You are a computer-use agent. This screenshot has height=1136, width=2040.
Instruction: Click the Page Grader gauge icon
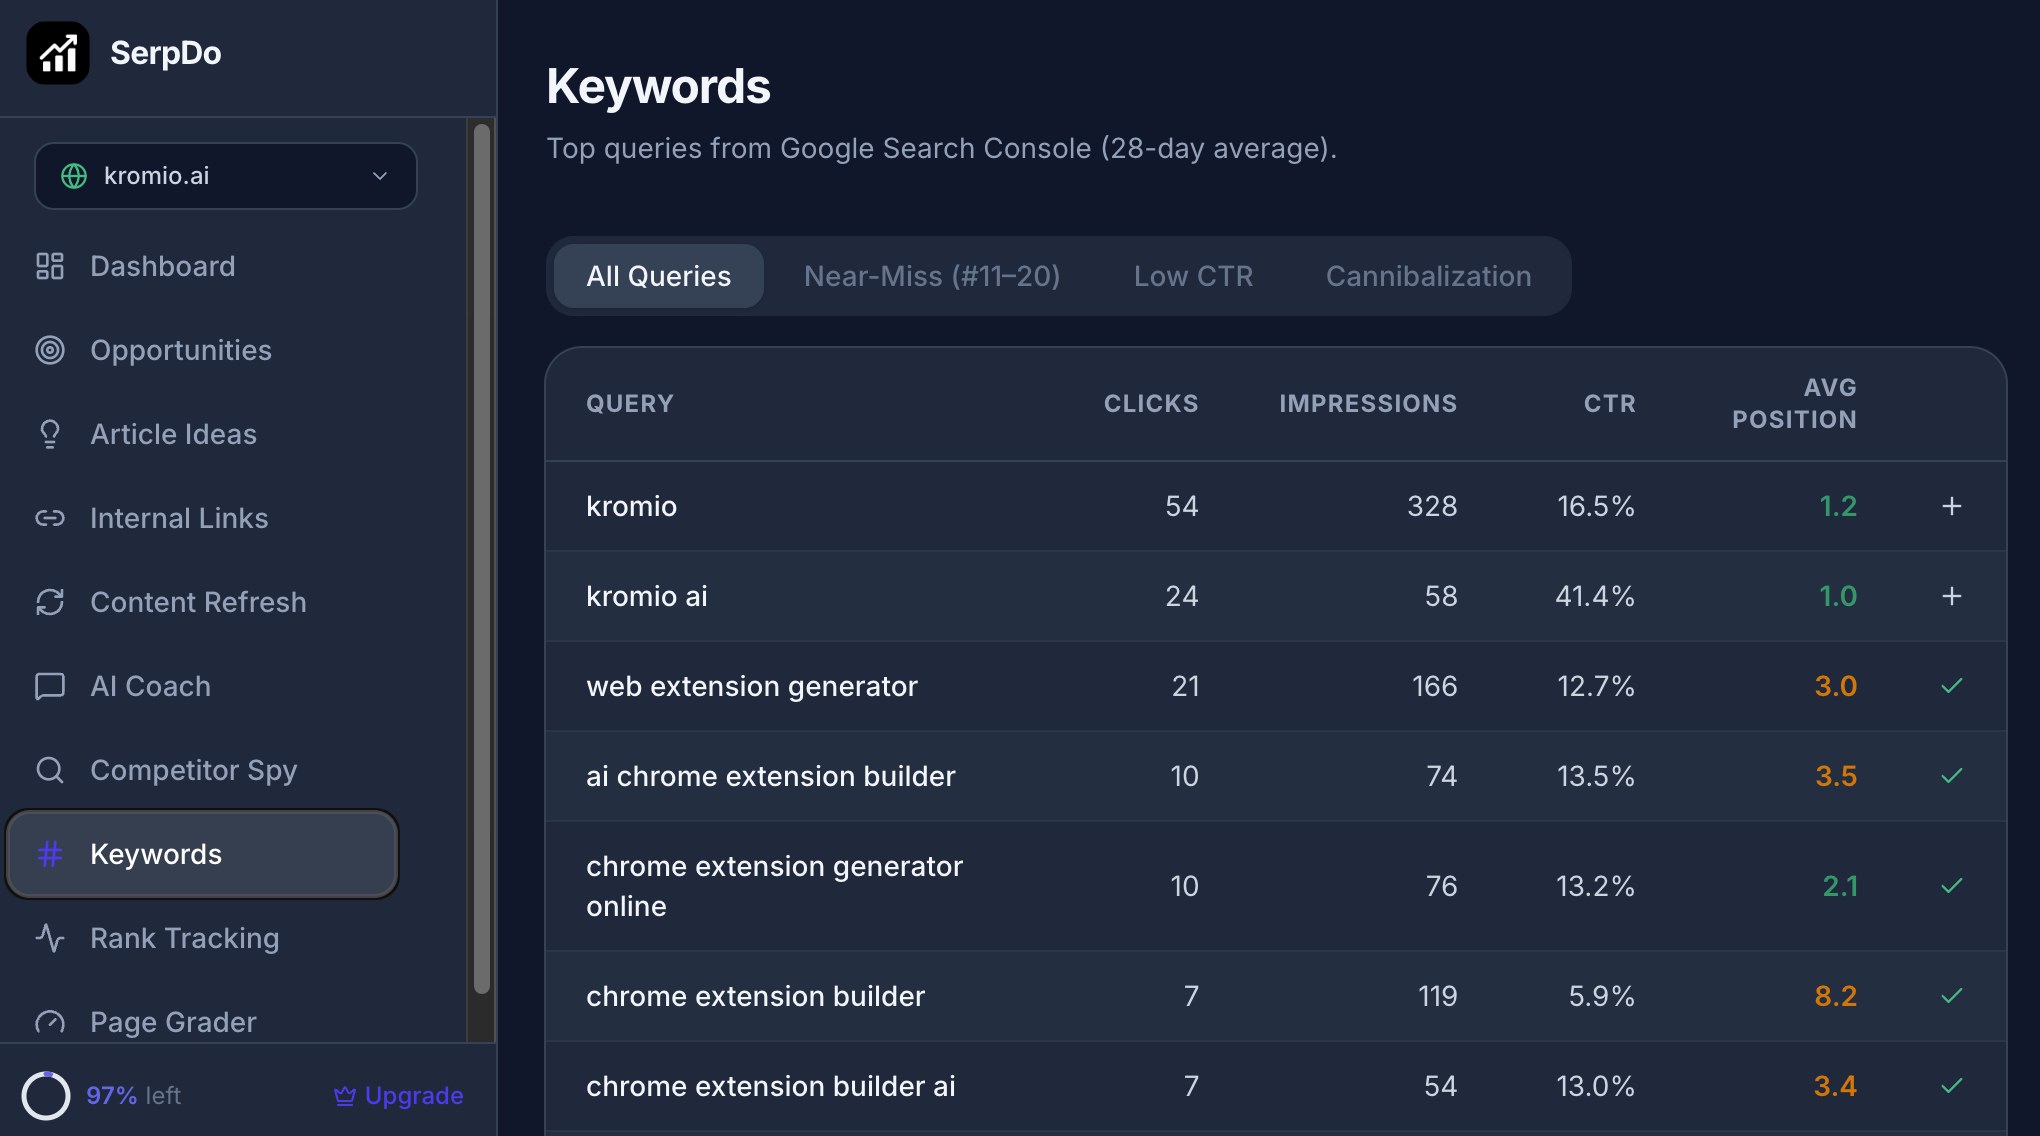[50, 1022]
